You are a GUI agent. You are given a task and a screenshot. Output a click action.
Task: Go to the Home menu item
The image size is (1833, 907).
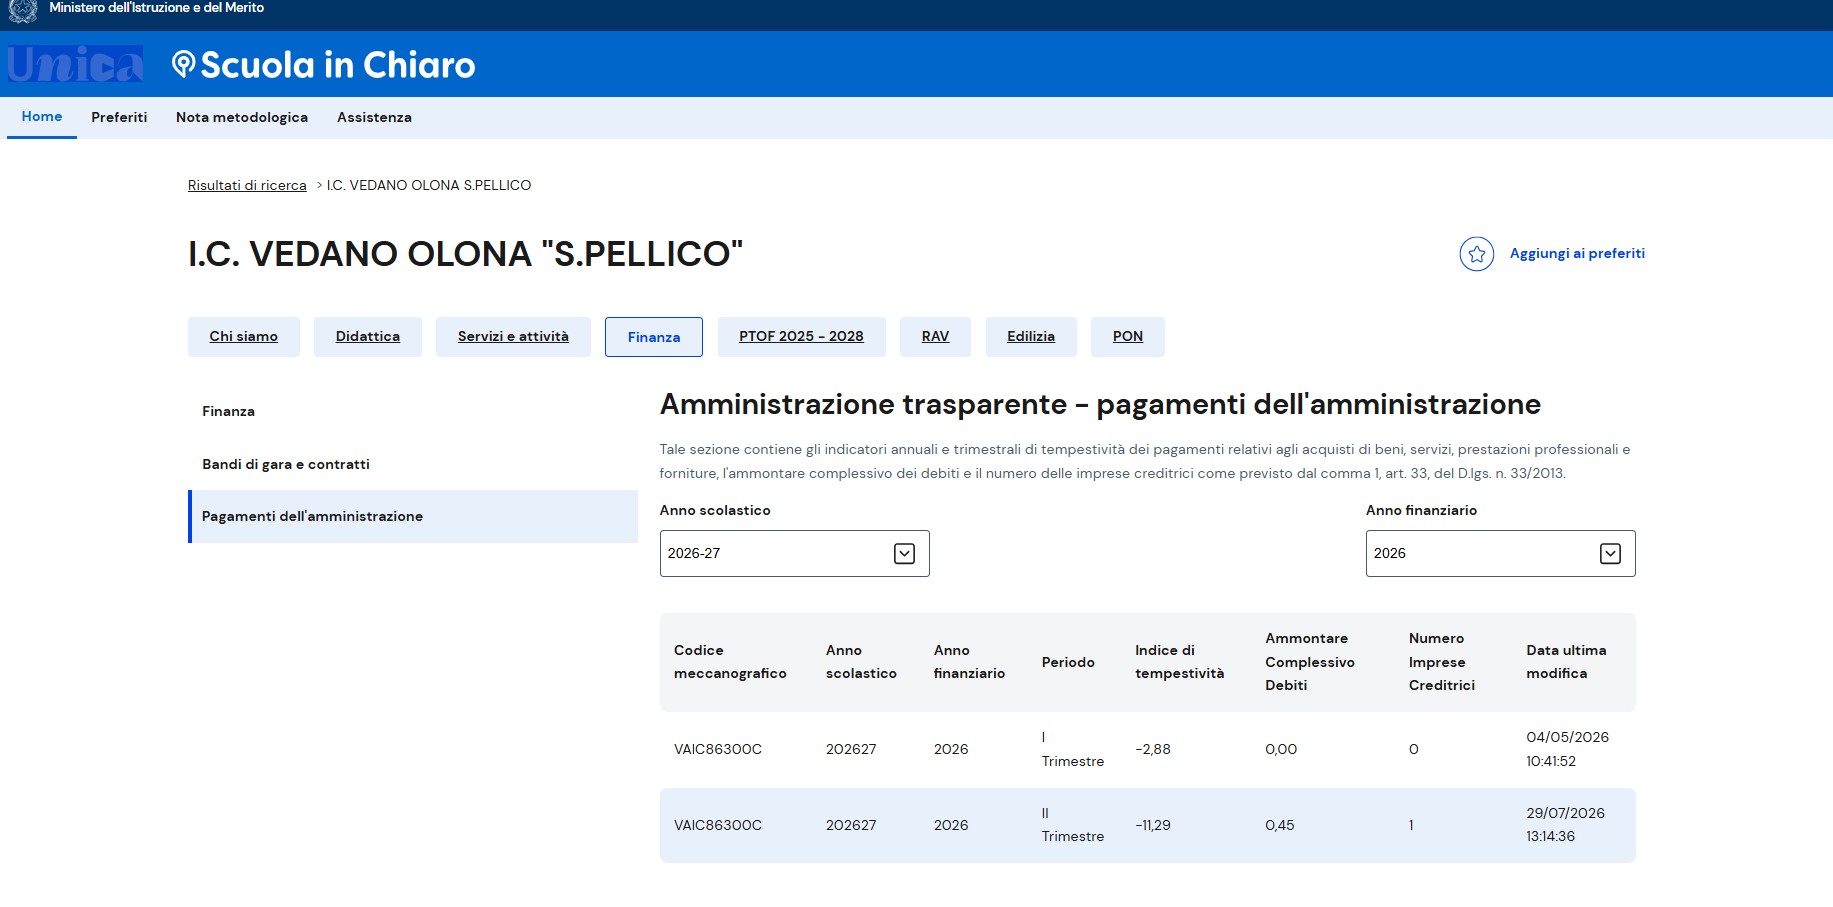42,117
